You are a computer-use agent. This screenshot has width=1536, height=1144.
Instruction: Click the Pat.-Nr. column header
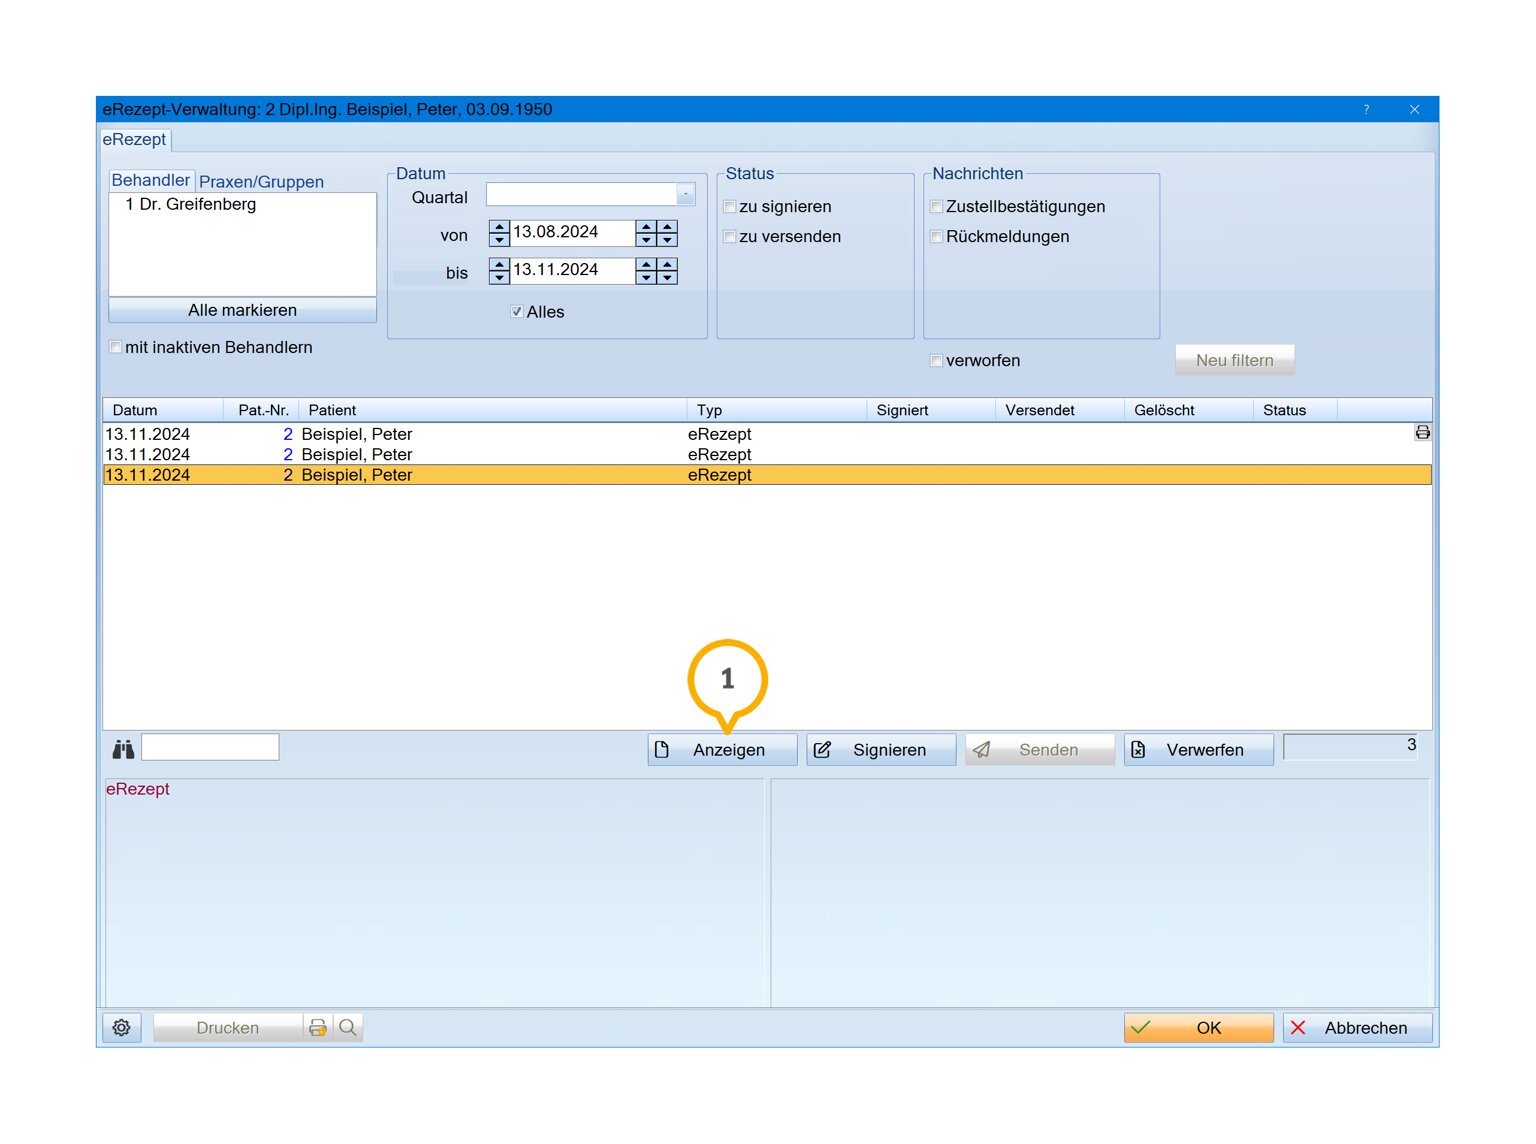(x=262, y=410)
